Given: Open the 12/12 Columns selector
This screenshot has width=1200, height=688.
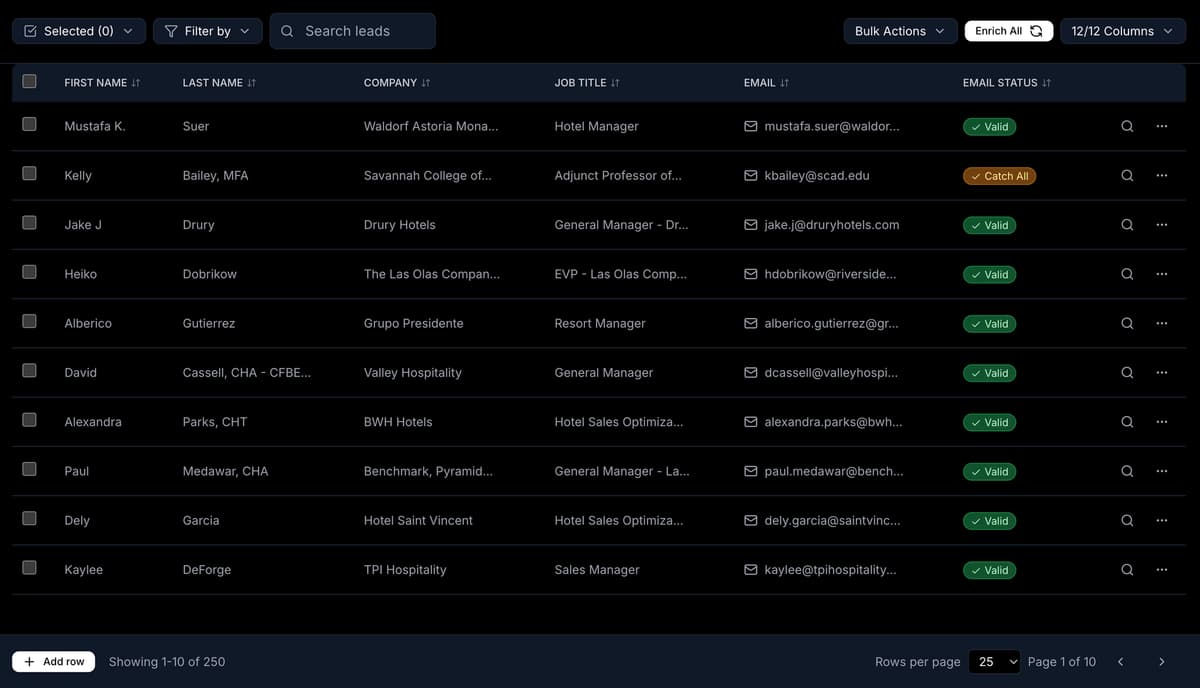Looking at the screenshot, I should pos(1122,31).
